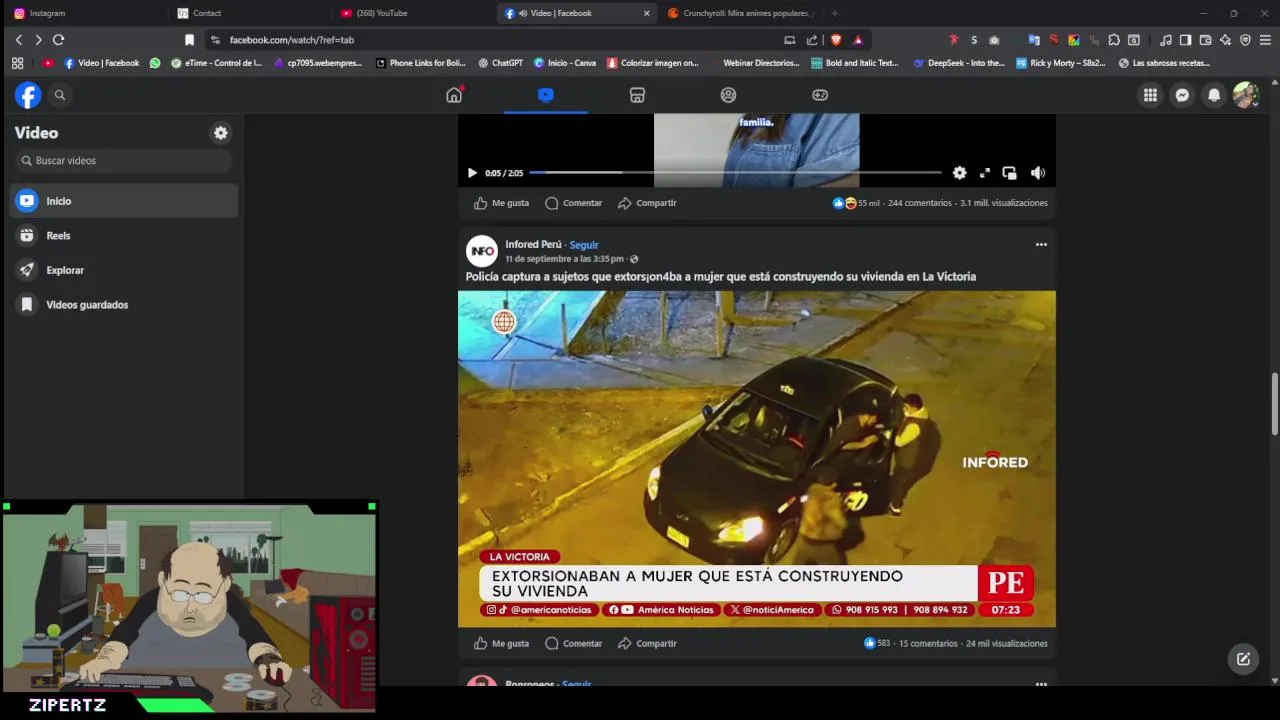Open the DeepSeek bookmark
1280x720 pixels.
click(x=959, y=63)
